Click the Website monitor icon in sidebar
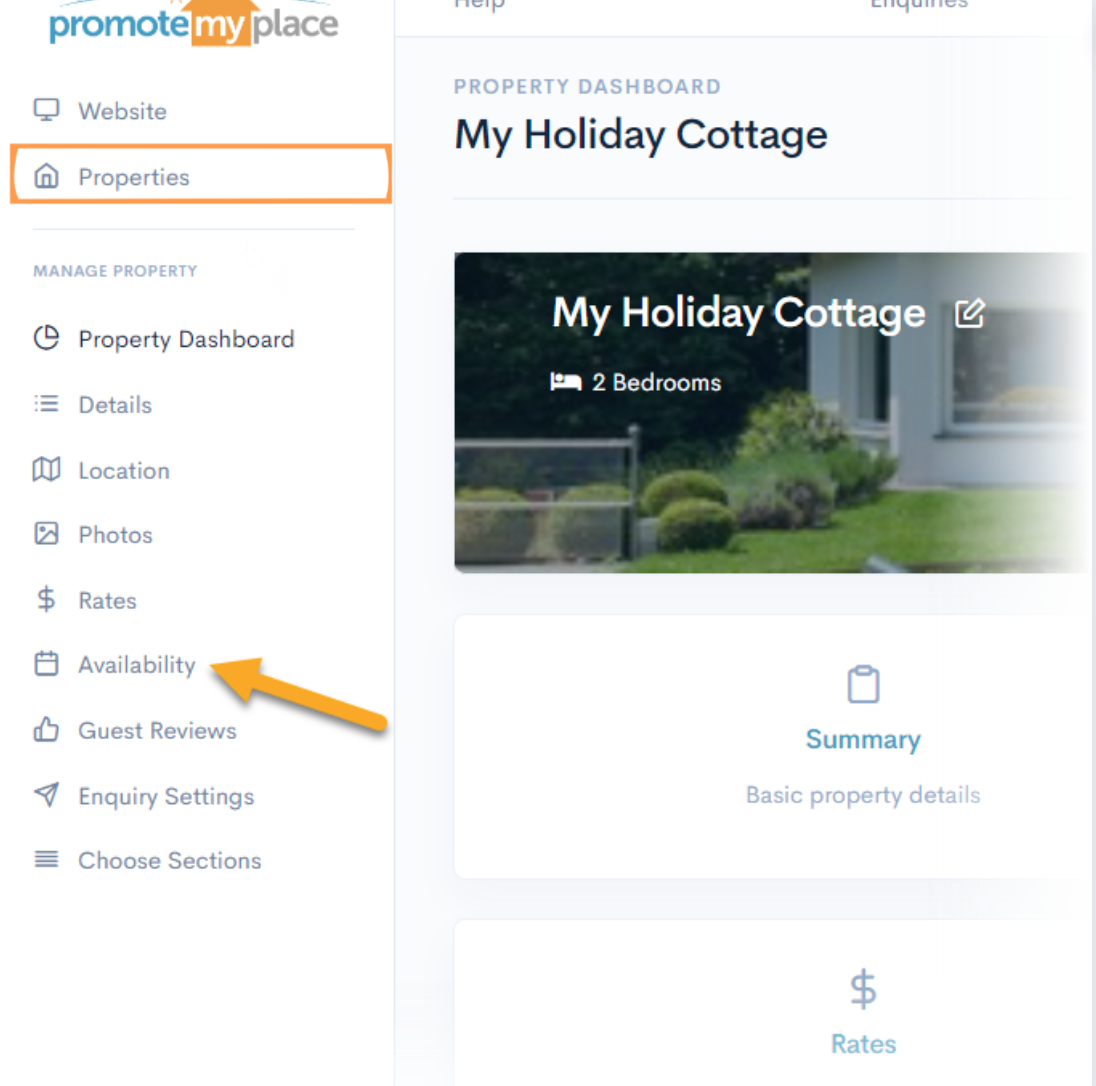The height and width of the screenshot is (1086, 1096). [x=46, y=110]
